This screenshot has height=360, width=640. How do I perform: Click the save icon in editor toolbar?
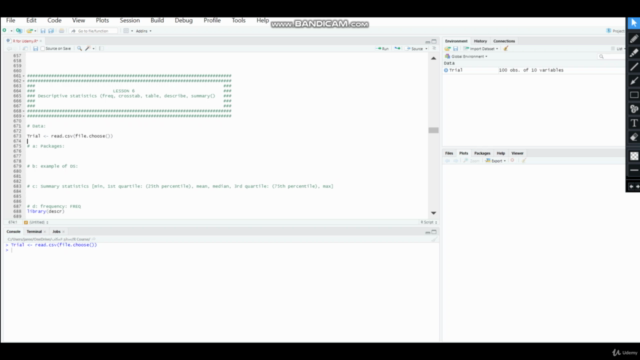tap(36, 49)
